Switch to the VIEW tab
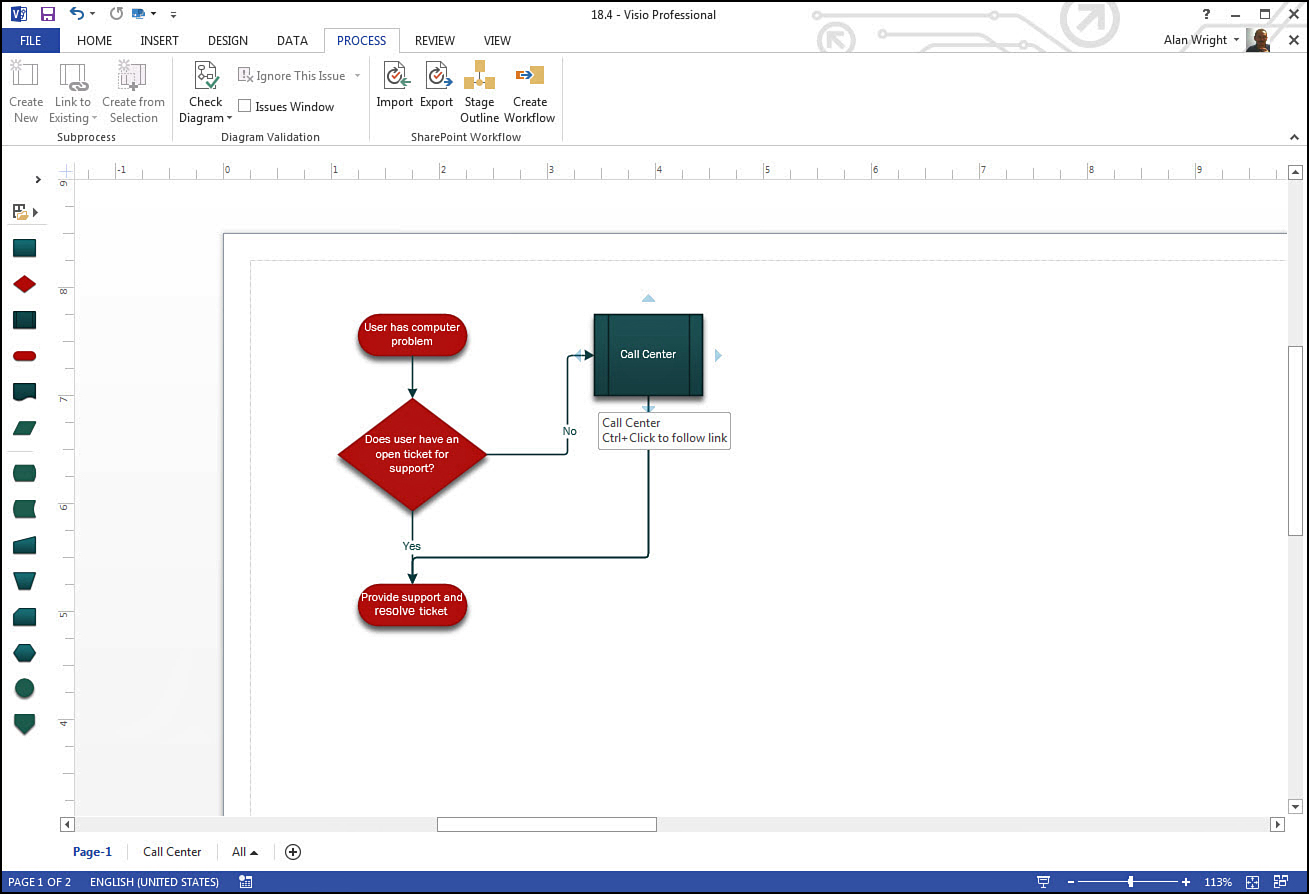Image resolution: width=1309 pixels, height=894 pixels. (497, 40)
